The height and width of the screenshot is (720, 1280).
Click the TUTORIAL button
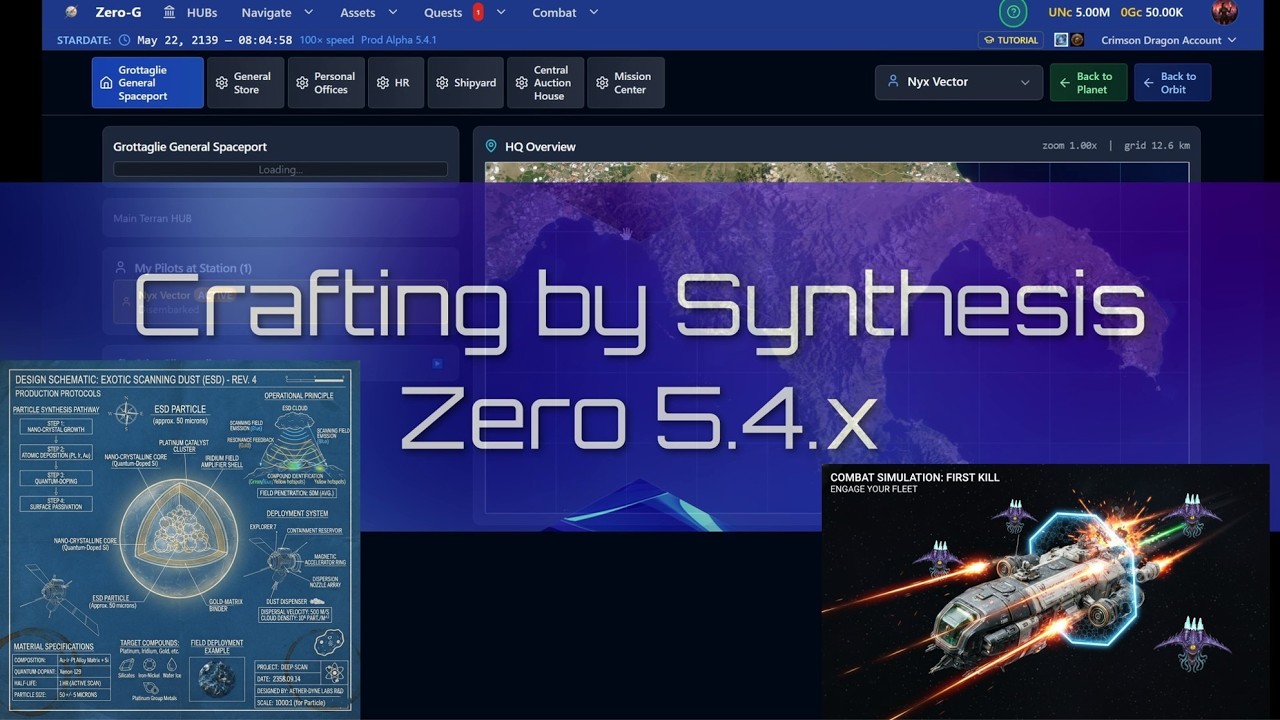click(1011, 40)
